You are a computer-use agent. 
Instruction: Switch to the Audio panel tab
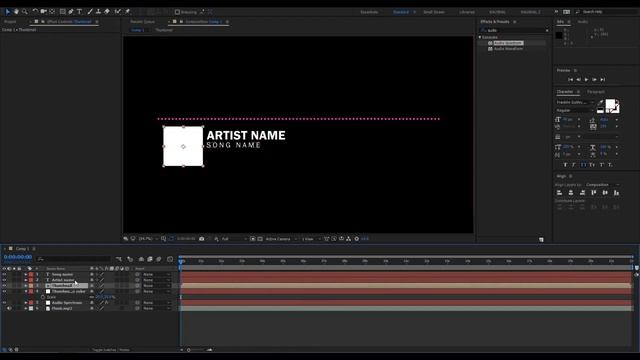click(583, 22)
